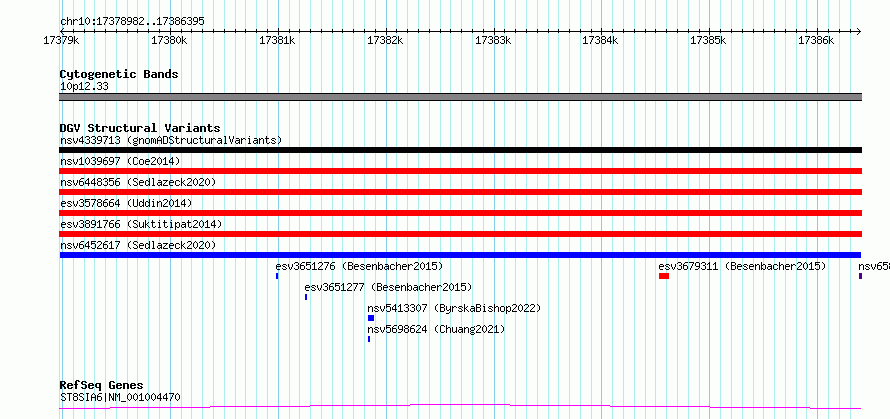Click the 17383k ruler tick label
890x419 pixels.
tap(493, 41)
